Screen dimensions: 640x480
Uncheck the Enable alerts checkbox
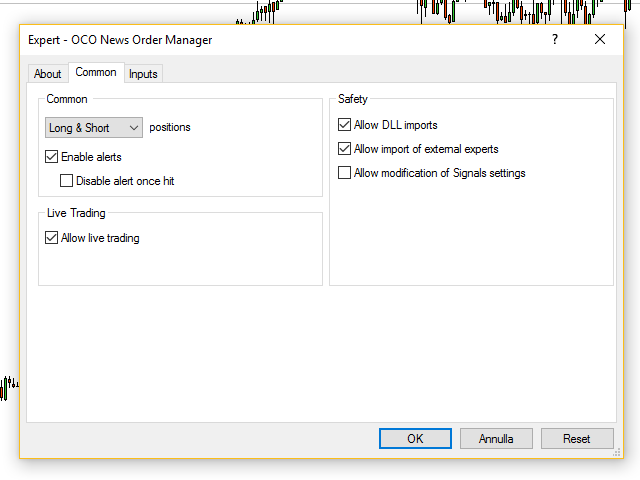point(51,157)
